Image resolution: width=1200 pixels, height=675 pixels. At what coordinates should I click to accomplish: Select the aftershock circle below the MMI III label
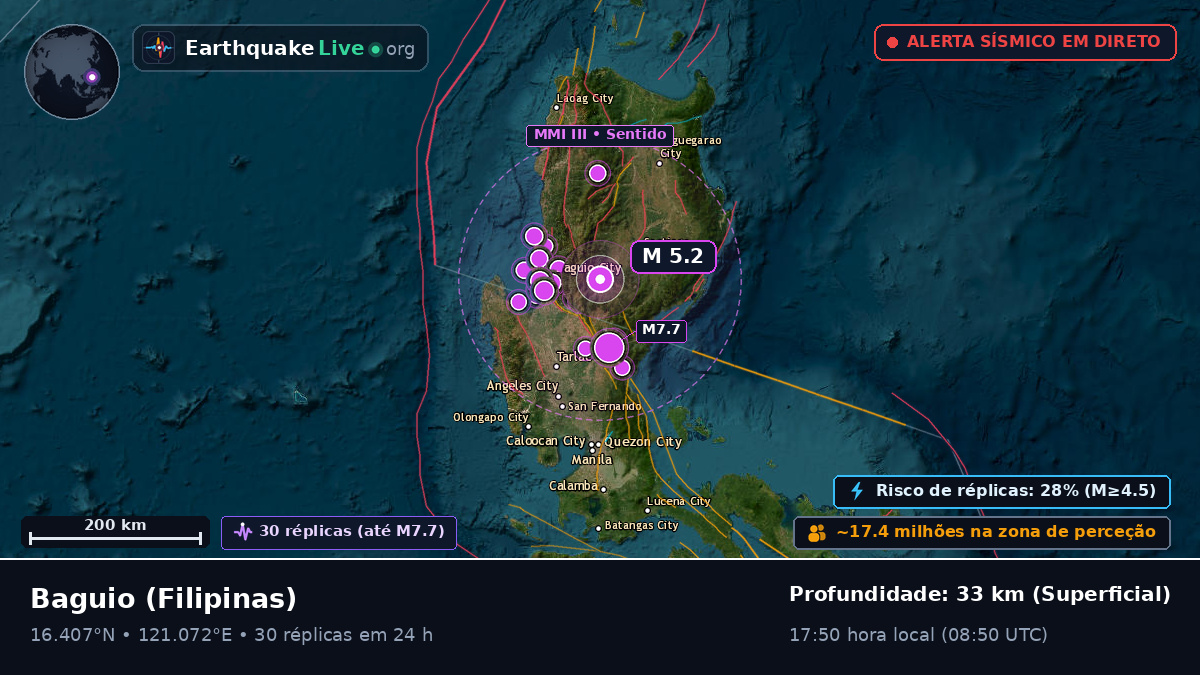[598, 173]
